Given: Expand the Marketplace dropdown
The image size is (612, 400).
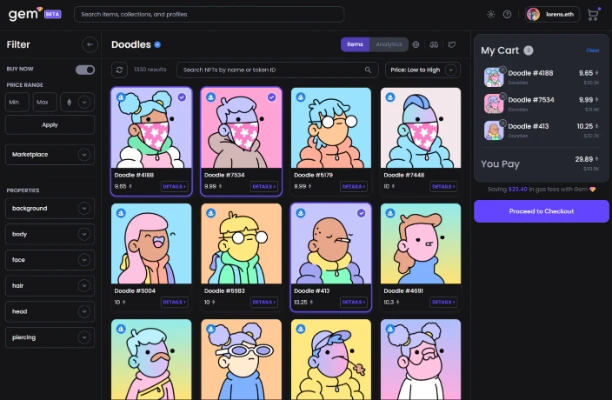Looking at the screenshot, I should click(50, 155).
